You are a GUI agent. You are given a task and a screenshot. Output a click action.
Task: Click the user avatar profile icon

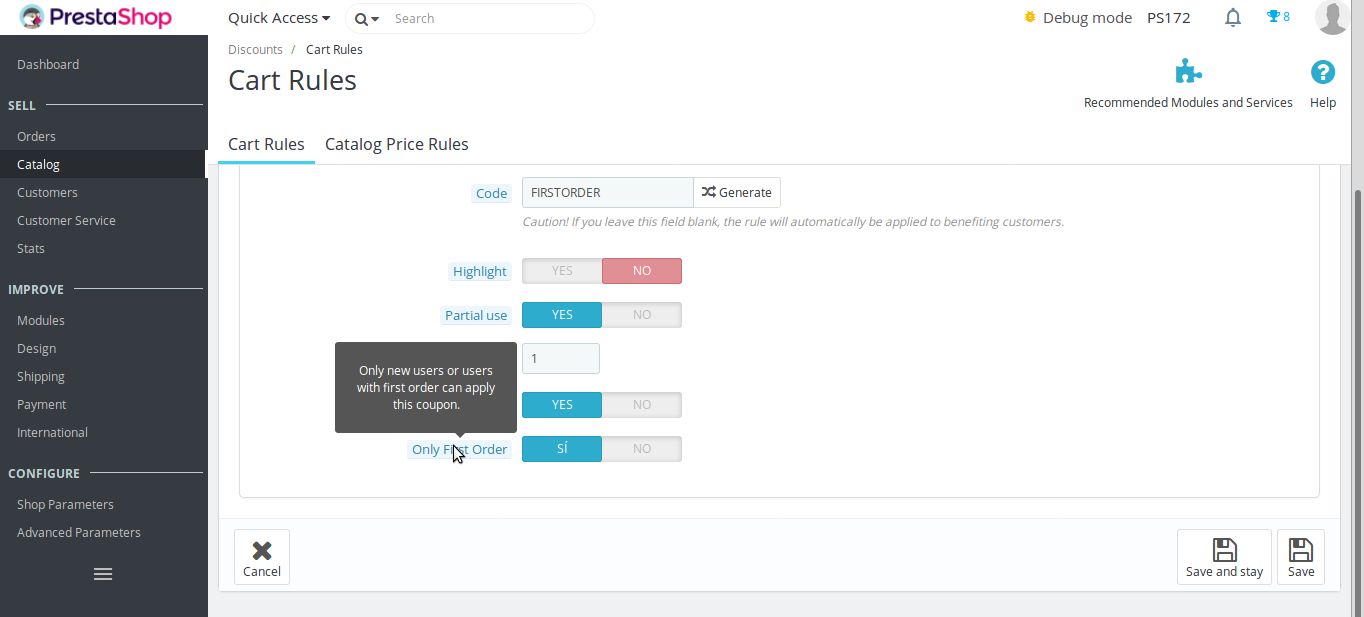click(1333, 17)
